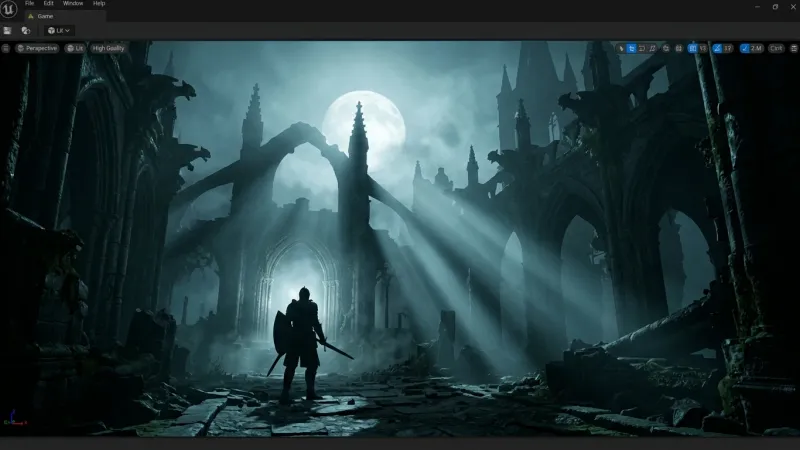Open the Perspective view dropdown
Image resolution: width=800 pixels, height=450 pixels.
tap(37, 48)
